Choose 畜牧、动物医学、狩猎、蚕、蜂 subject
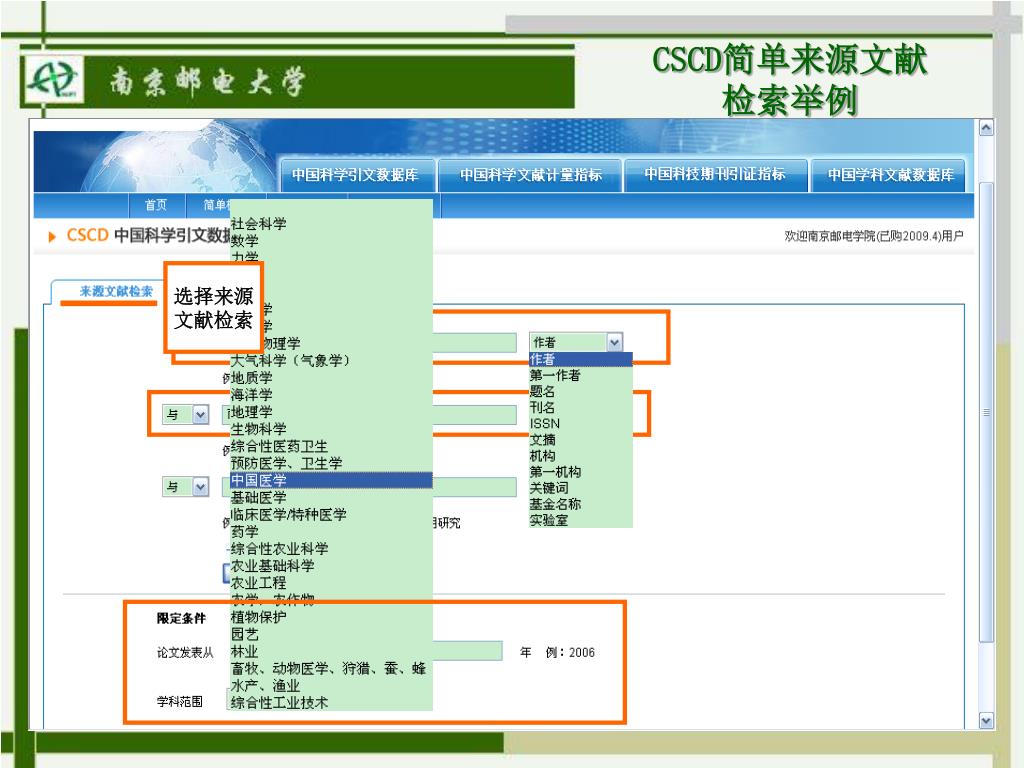 click(x=331, y=668)
